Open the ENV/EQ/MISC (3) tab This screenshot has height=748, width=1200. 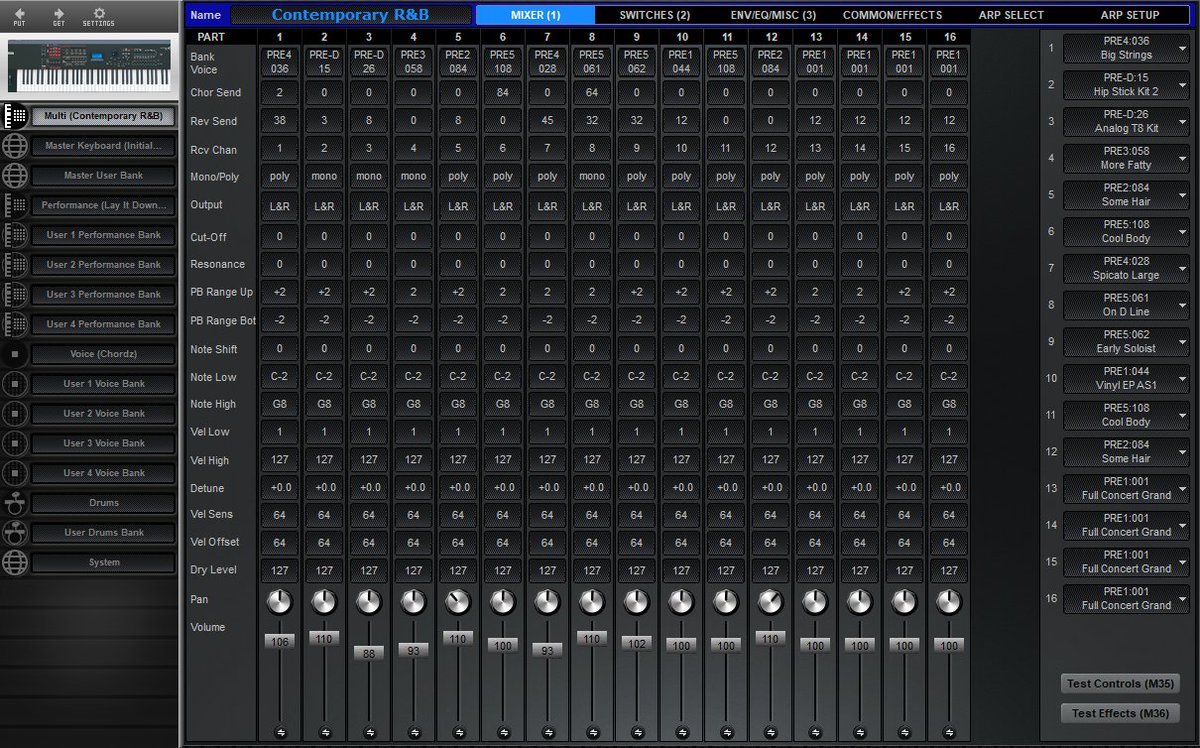click(x=773, y=15)
